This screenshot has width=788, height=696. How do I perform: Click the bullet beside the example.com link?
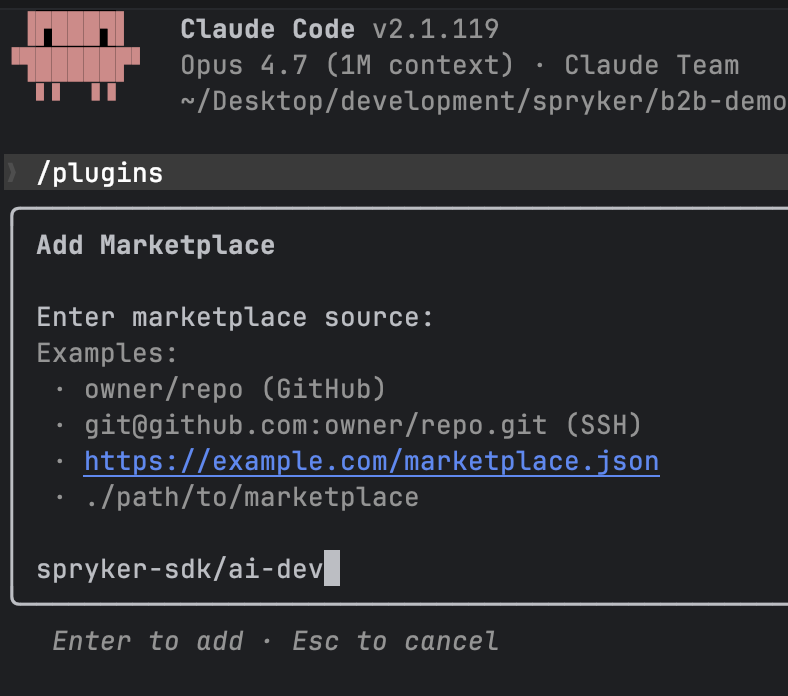coord(60,461)
